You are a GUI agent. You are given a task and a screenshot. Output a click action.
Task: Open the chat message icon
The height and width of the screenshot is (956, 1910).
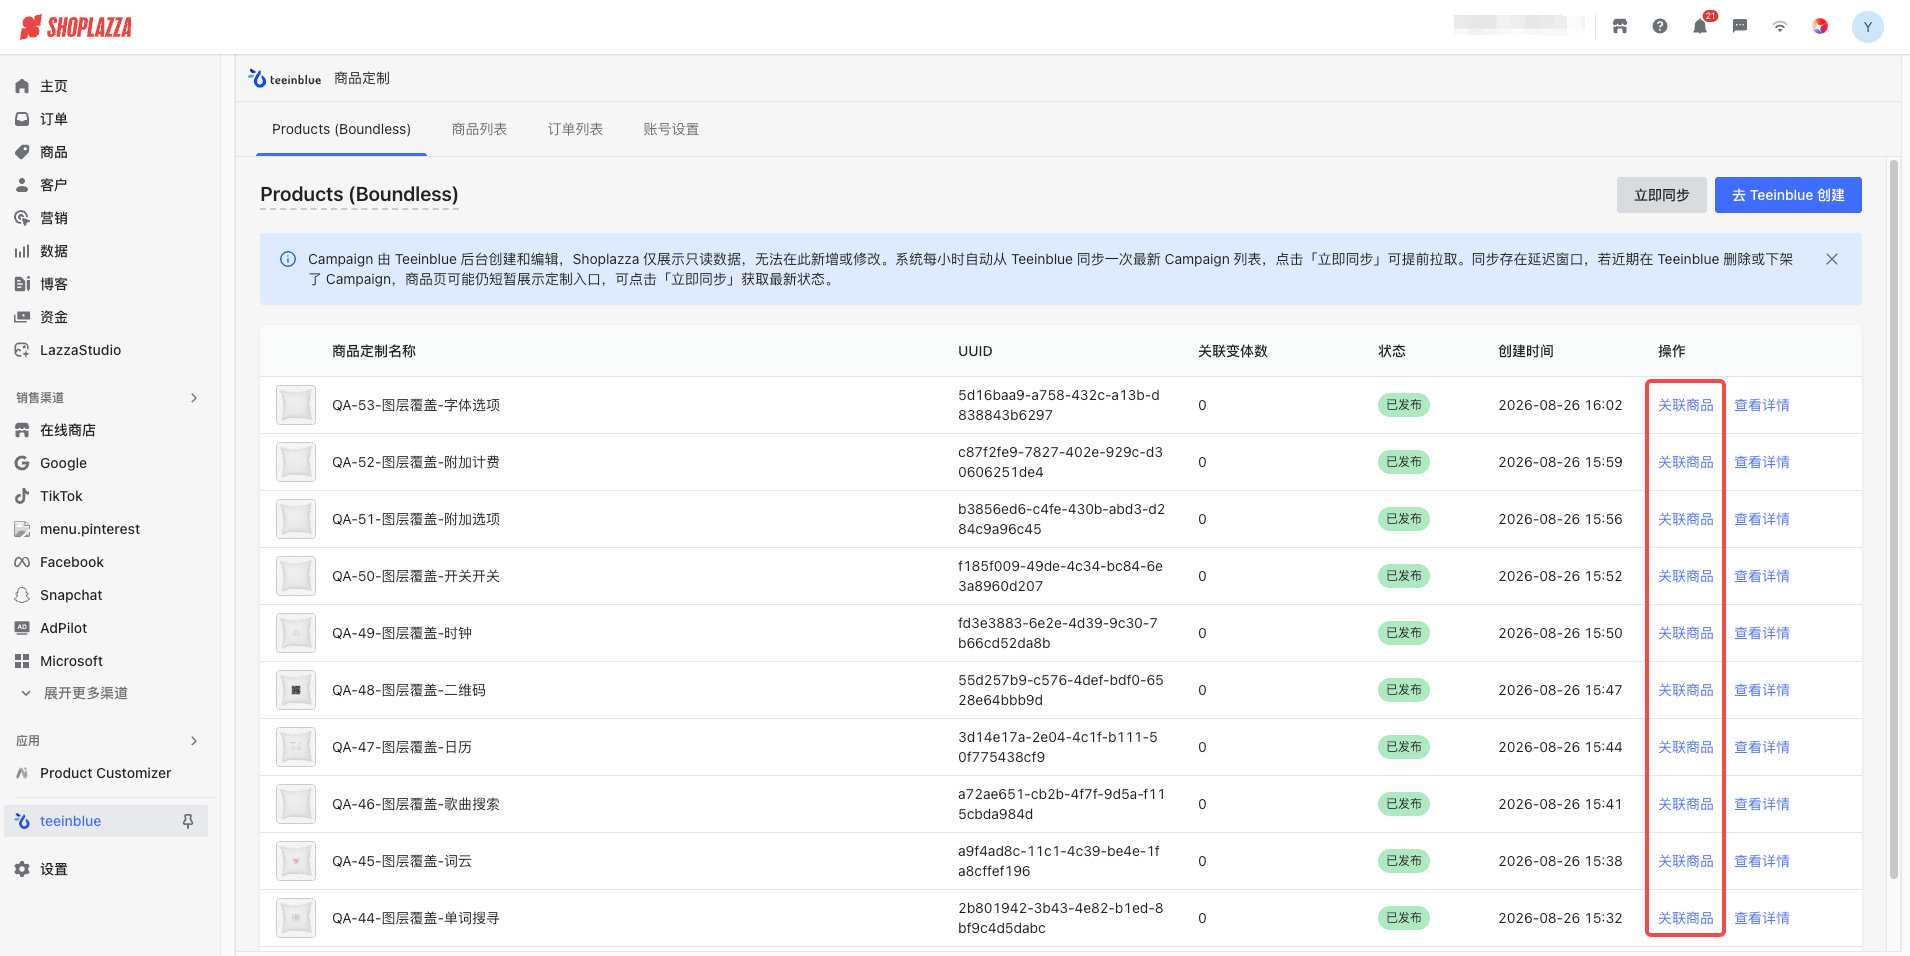coord(1740,27)
